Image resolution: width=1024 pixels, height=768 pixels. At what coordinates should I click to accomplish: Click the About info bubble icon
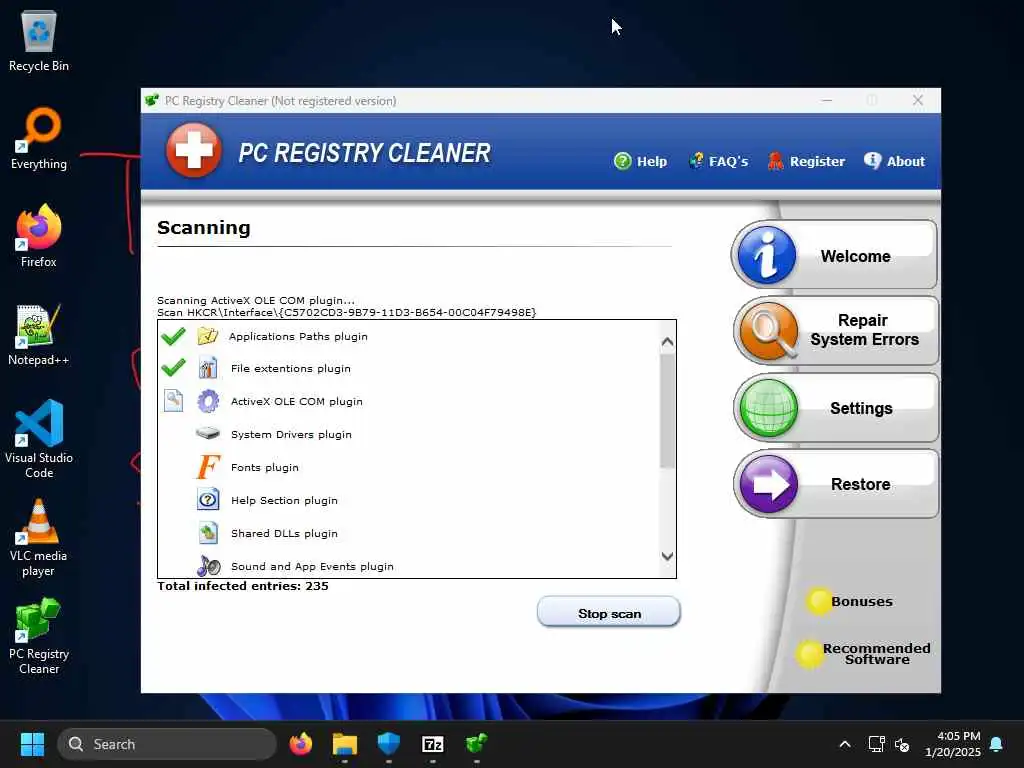coord(872,161)
